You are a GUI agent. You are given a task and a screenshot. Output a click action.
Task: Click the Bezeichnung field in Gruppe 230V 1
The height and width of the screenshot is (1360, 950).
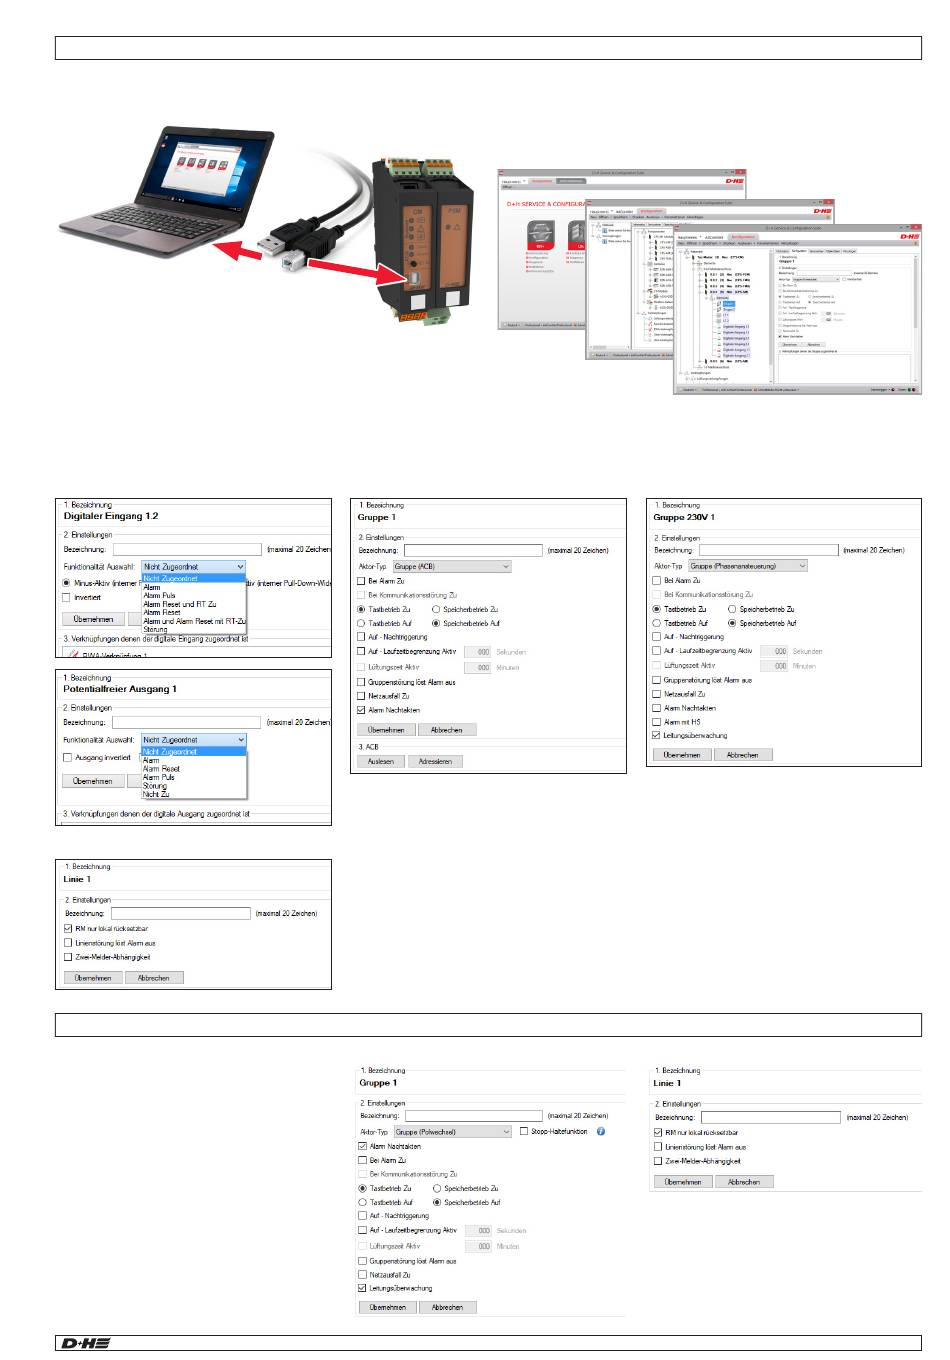tap(769, 549)
